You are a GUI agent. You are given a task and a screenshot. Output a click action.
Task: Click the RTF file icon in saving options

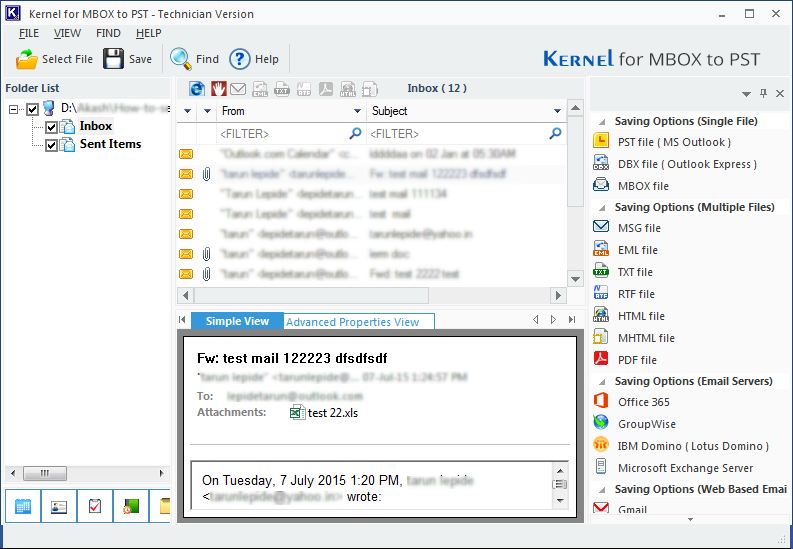point(601,293)
